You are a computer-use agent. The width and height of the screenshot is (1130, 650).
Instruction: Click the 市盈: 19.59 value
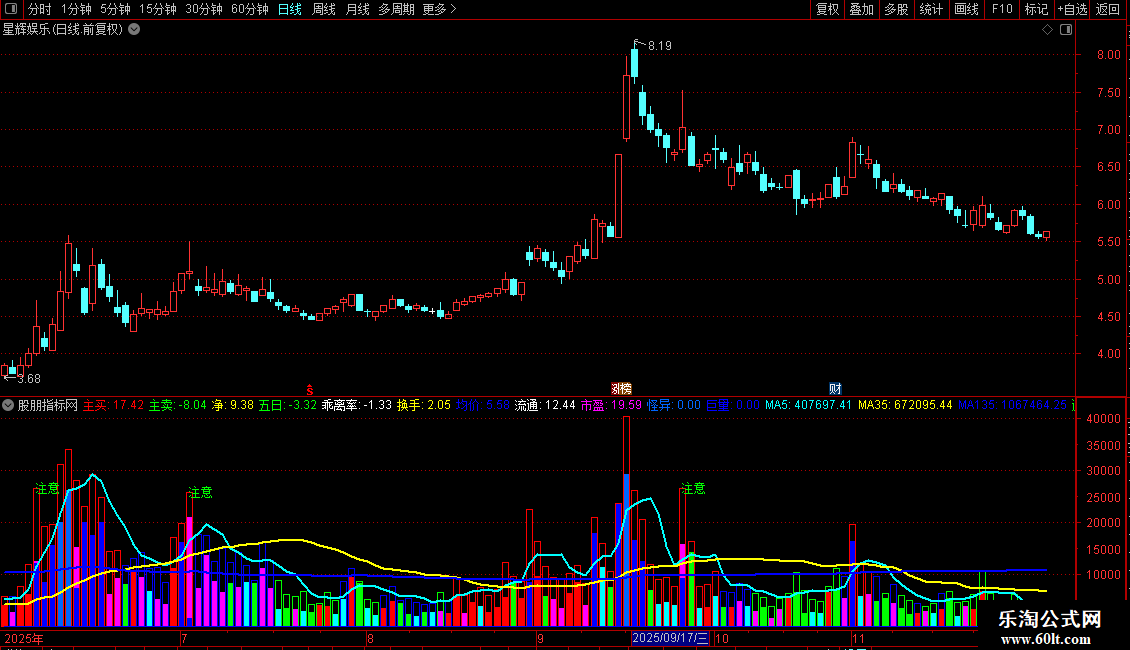point(611,405)
